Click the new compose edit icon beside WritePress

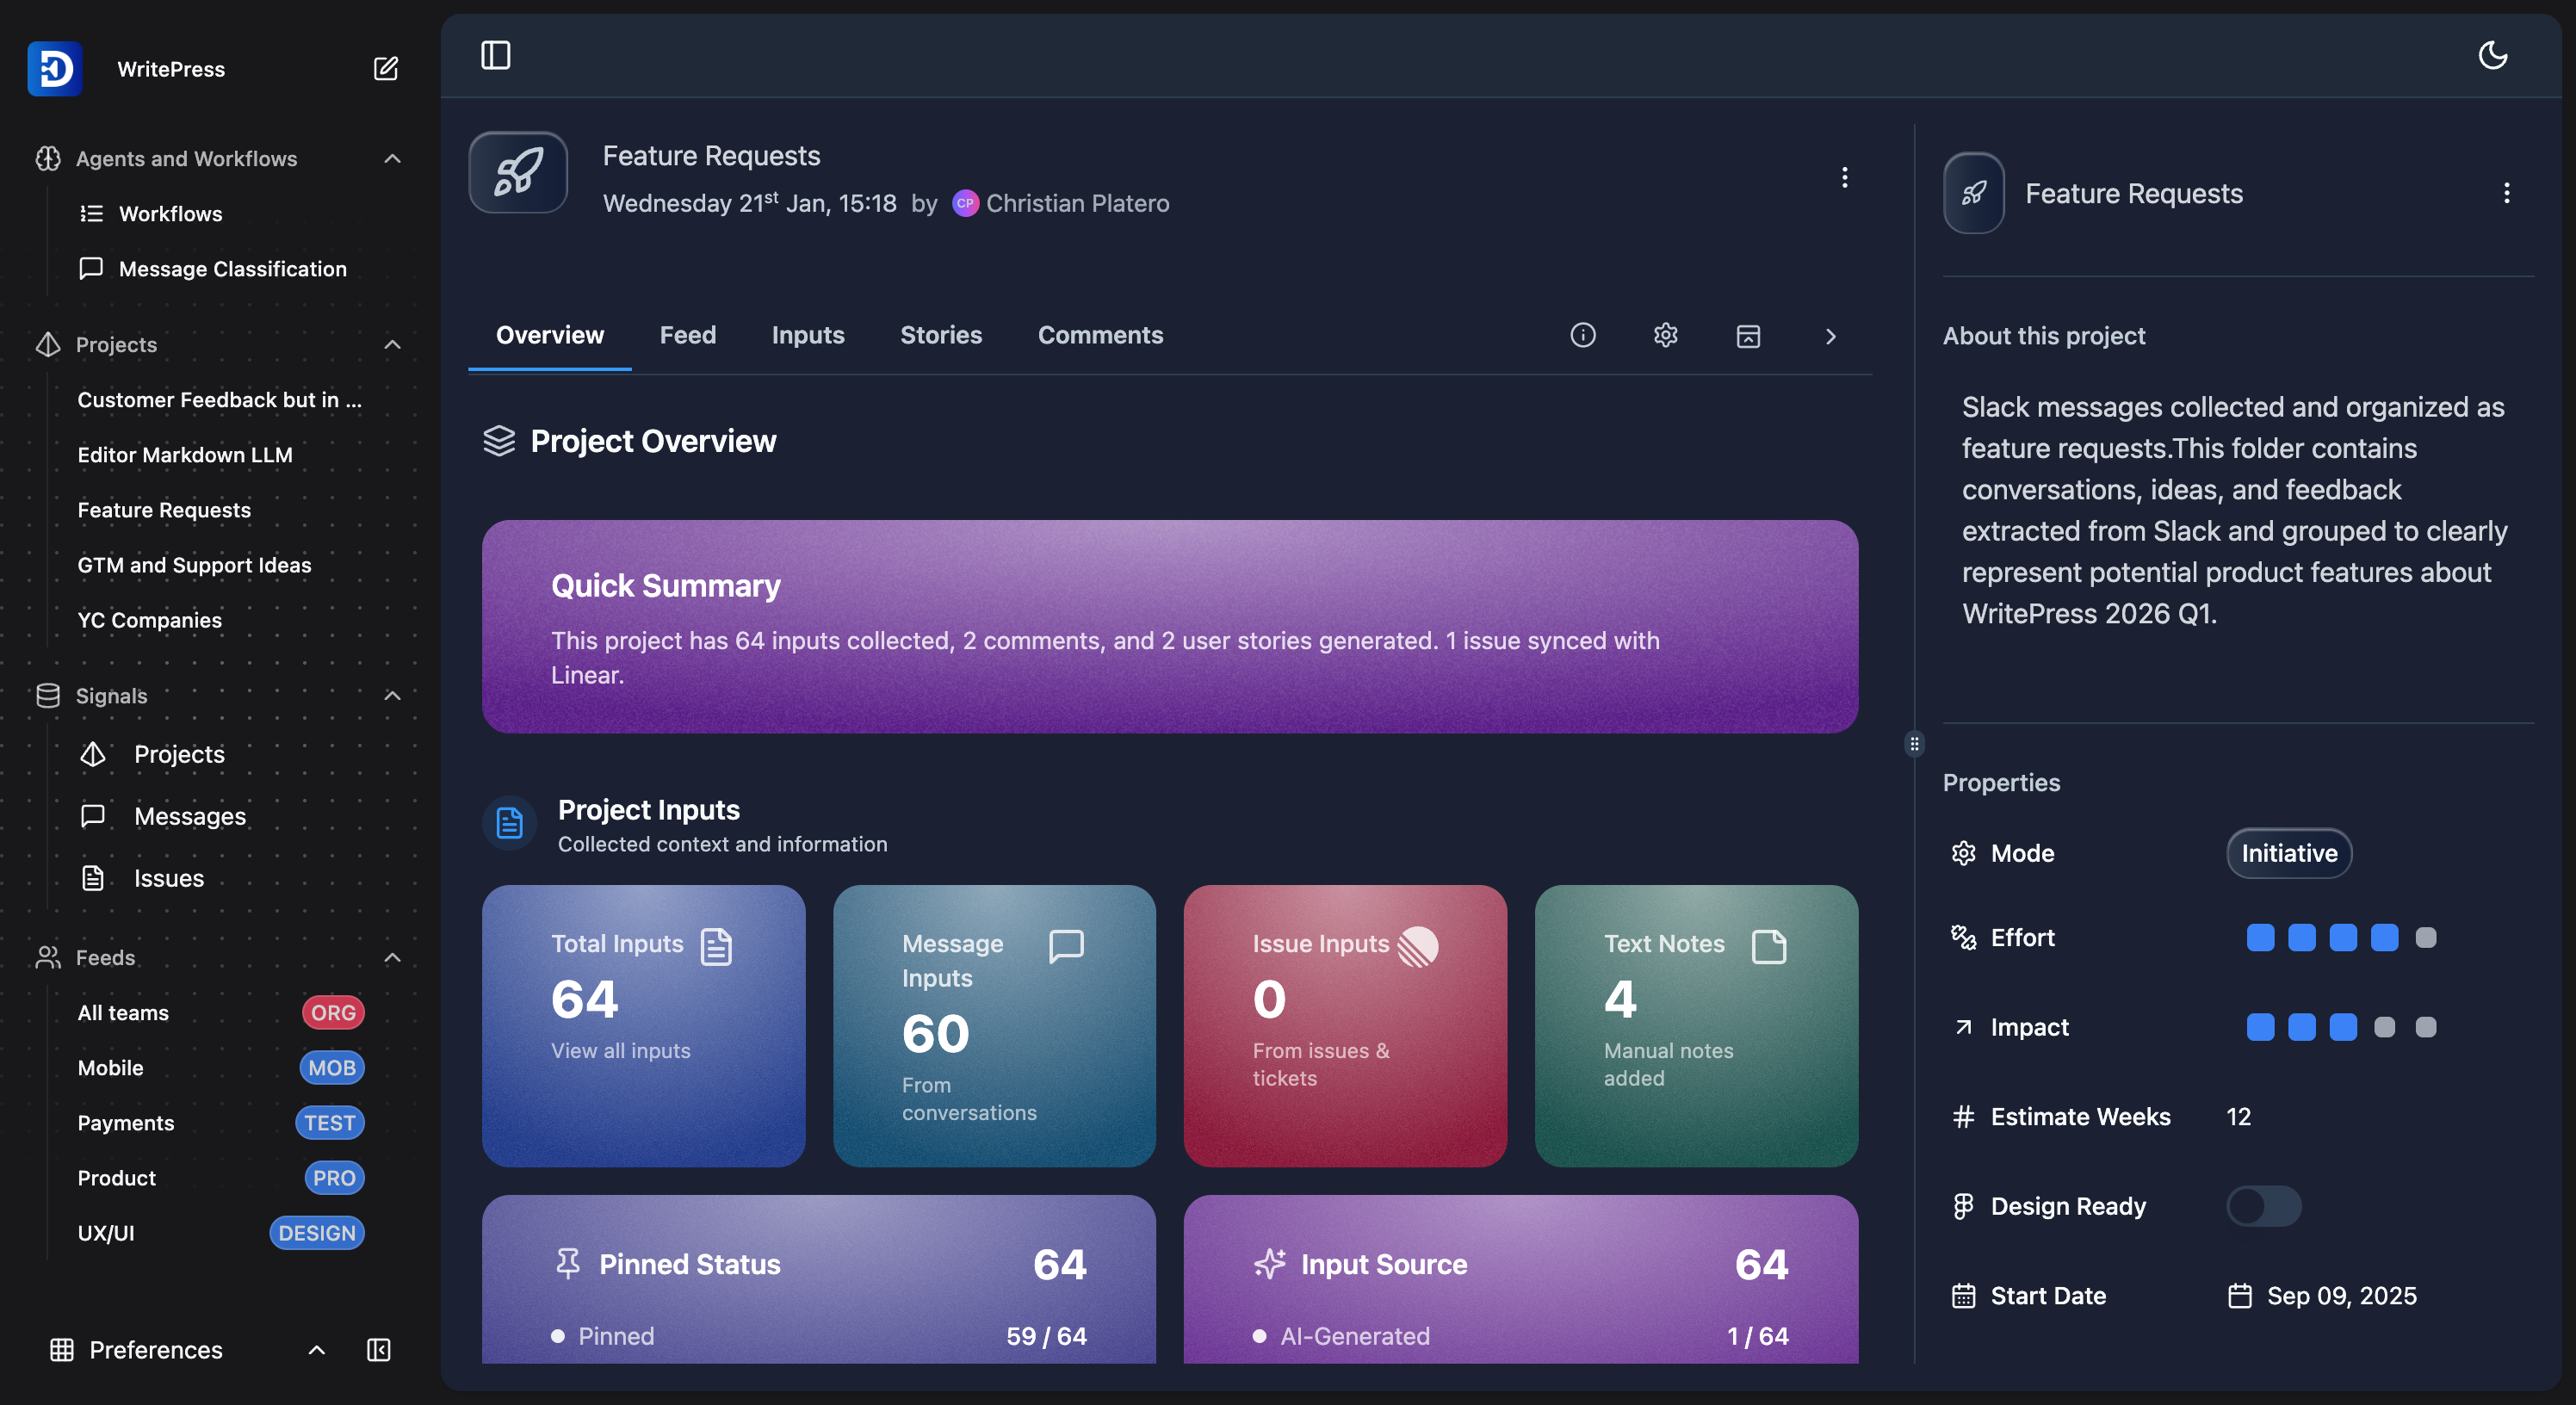click(x=385, y=69)
